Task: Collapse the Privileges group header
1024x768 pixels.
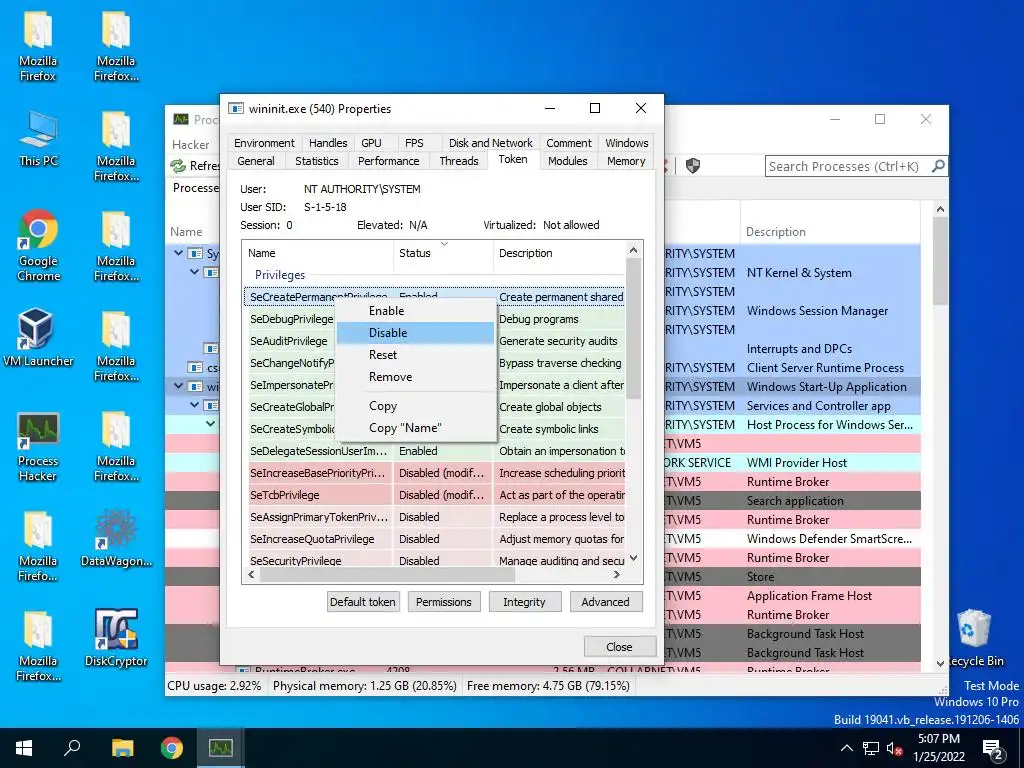Action: (x=280, y=275)
